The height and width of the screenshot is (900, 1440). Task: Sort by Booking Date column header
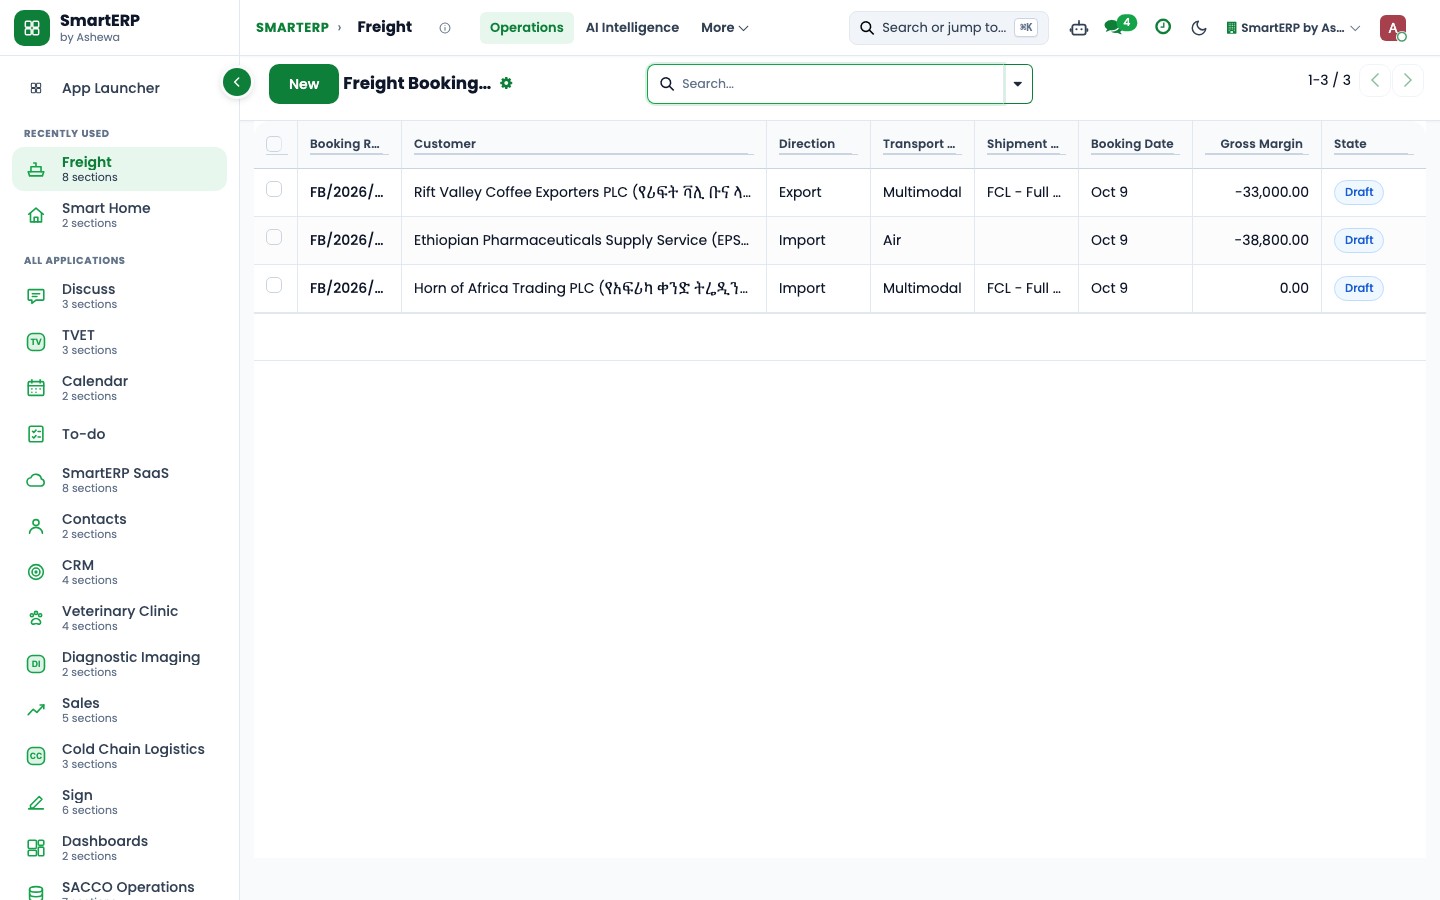(x=1135, y=144)
